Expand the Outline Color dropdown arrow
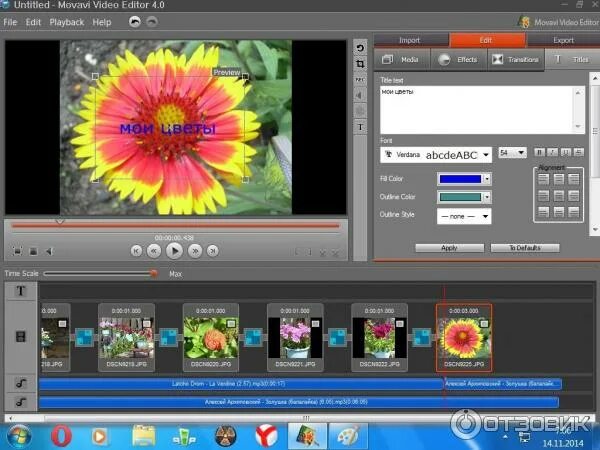Viewport: 600px width, 450px height. tap(487, 197)
